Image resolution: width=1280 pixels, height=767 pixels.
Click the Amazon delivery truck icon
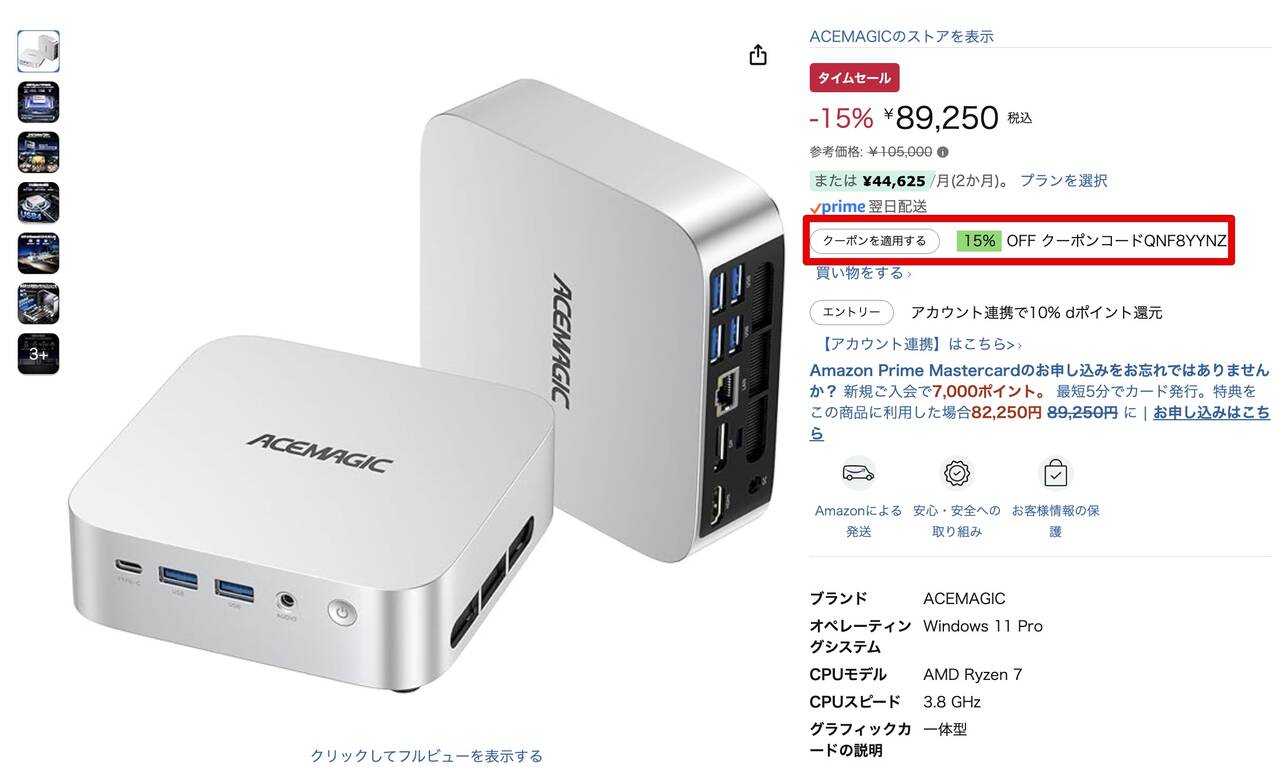(x=858, y=472)
